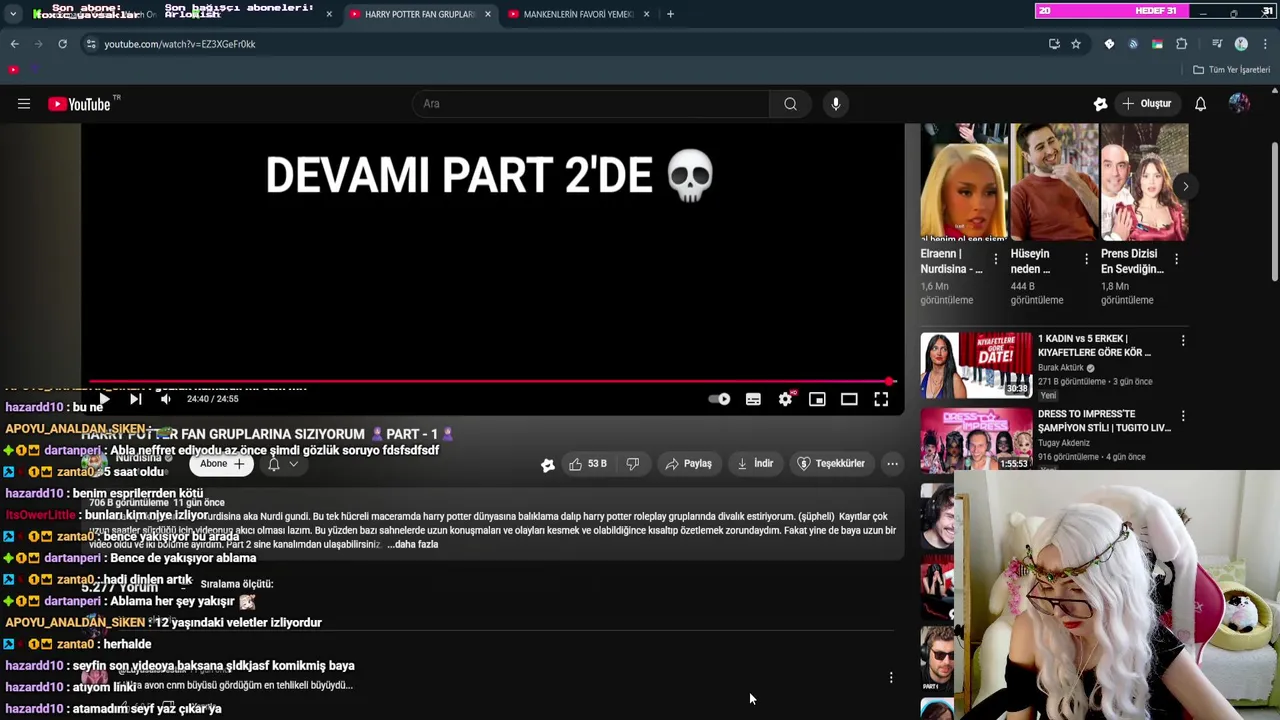The height and width of the screenshot is (720, 1280).
Task: Open the browser extensions puzzle icon
Action: [1181, 44]
